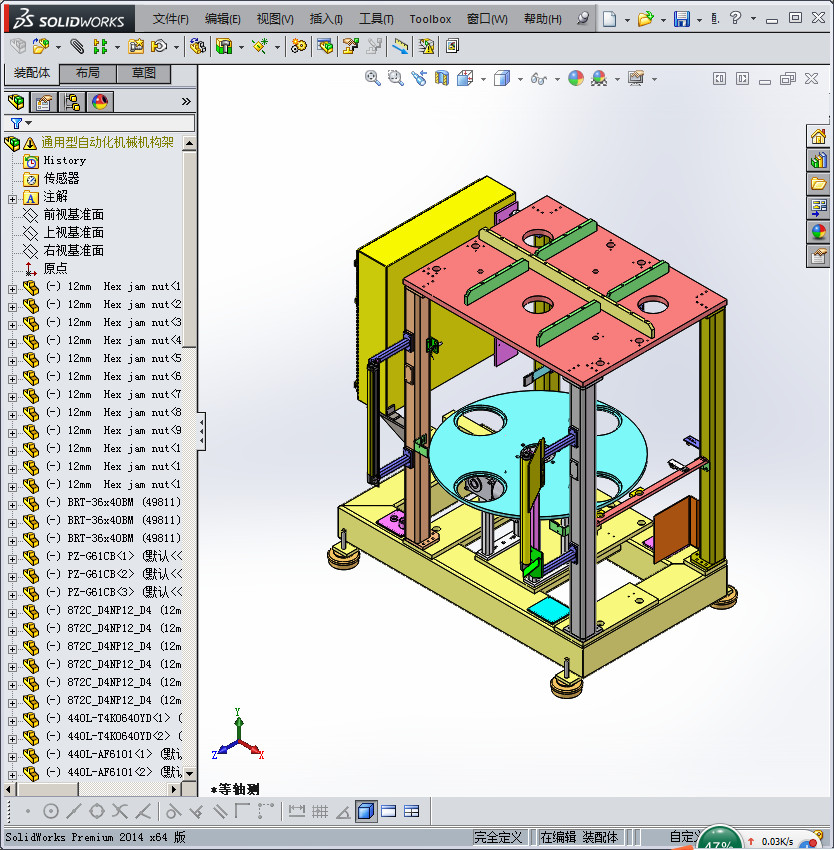Toggle the shaded view button in bottom toolbar
The image size is (834, 850).
click(x=366, y=811)
